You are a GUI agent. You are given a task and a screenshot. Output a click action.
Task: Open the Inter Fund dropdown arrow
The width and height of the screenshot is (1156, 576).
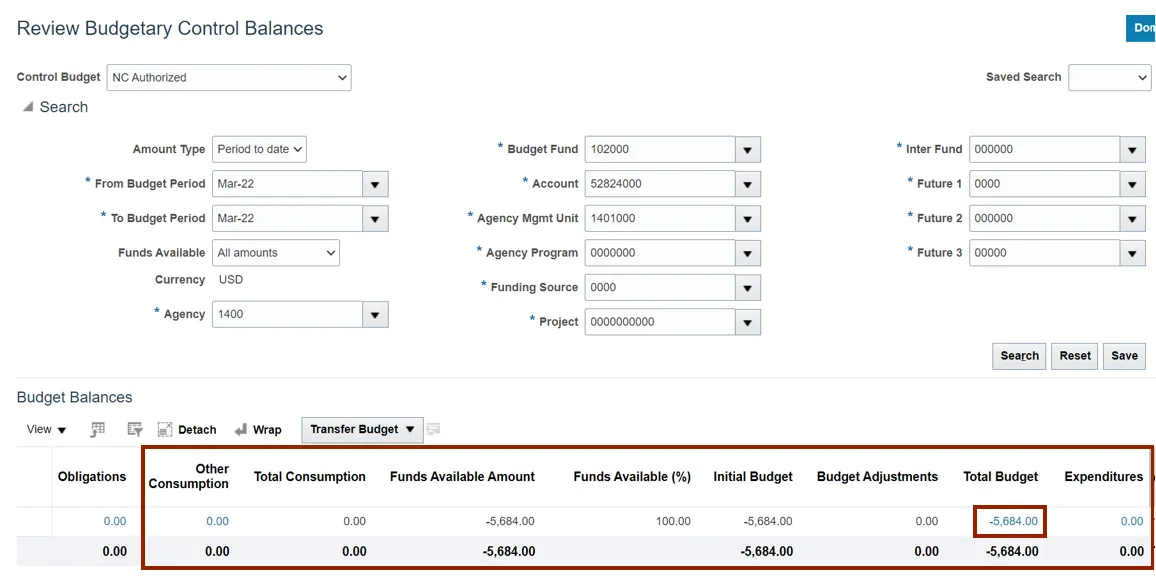tap(1131, 150)
